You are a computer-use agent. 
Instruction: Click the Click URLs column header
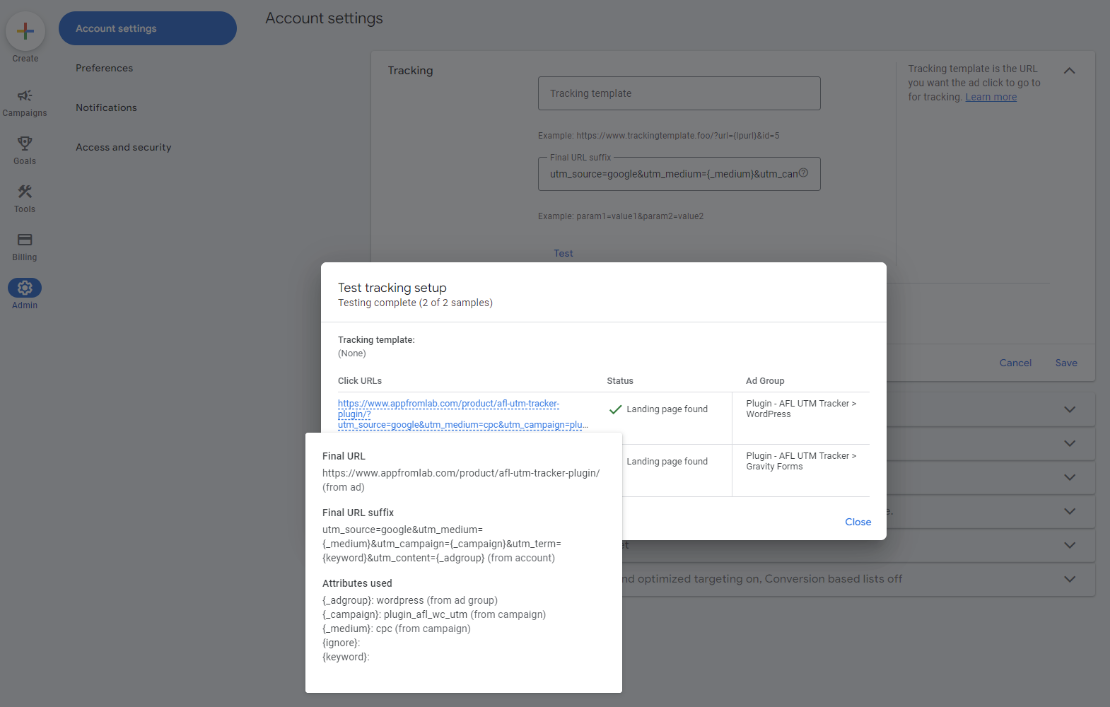360,381
